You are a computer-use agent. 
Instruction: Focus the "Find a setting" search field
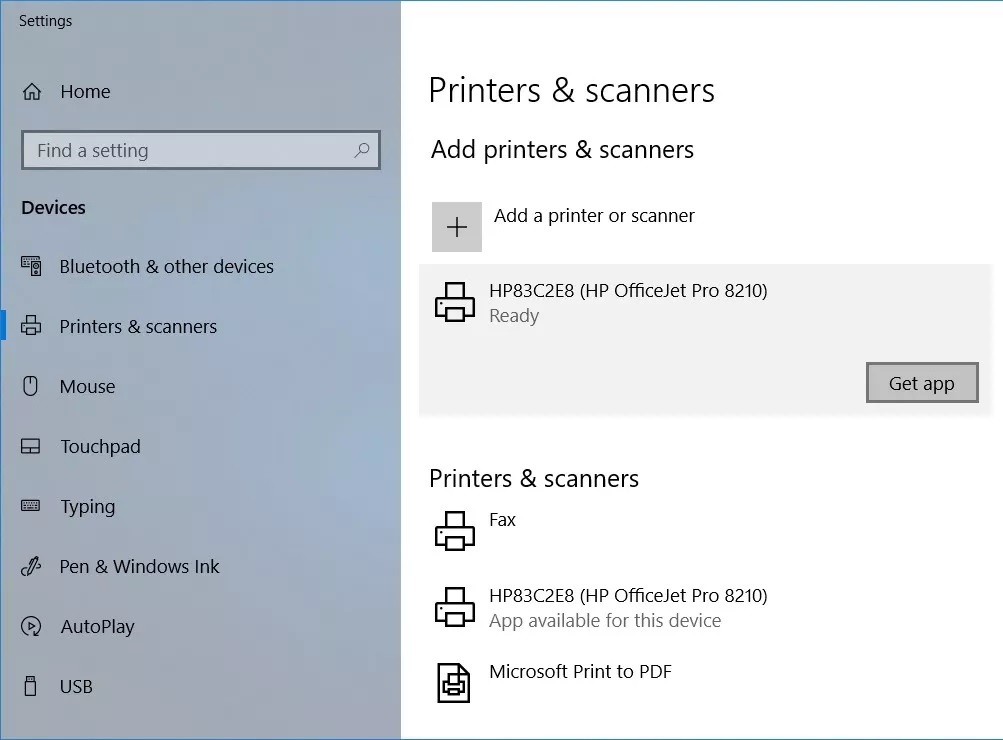pyautogui.click(x=190, y=151)
